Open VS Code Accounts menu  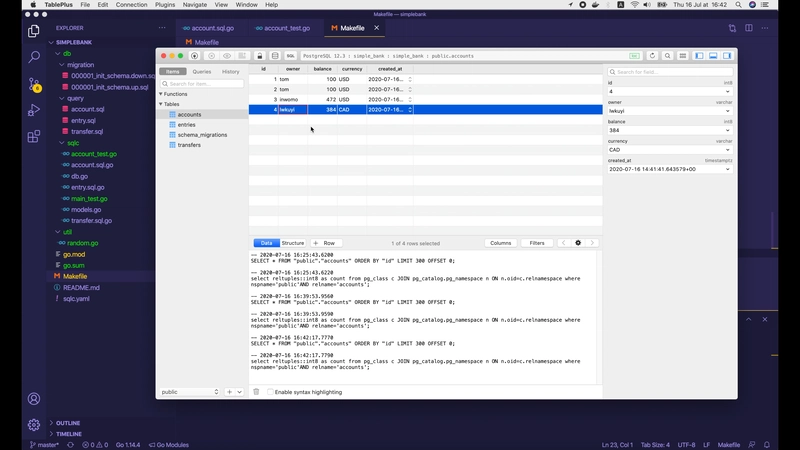click(34, 399)
